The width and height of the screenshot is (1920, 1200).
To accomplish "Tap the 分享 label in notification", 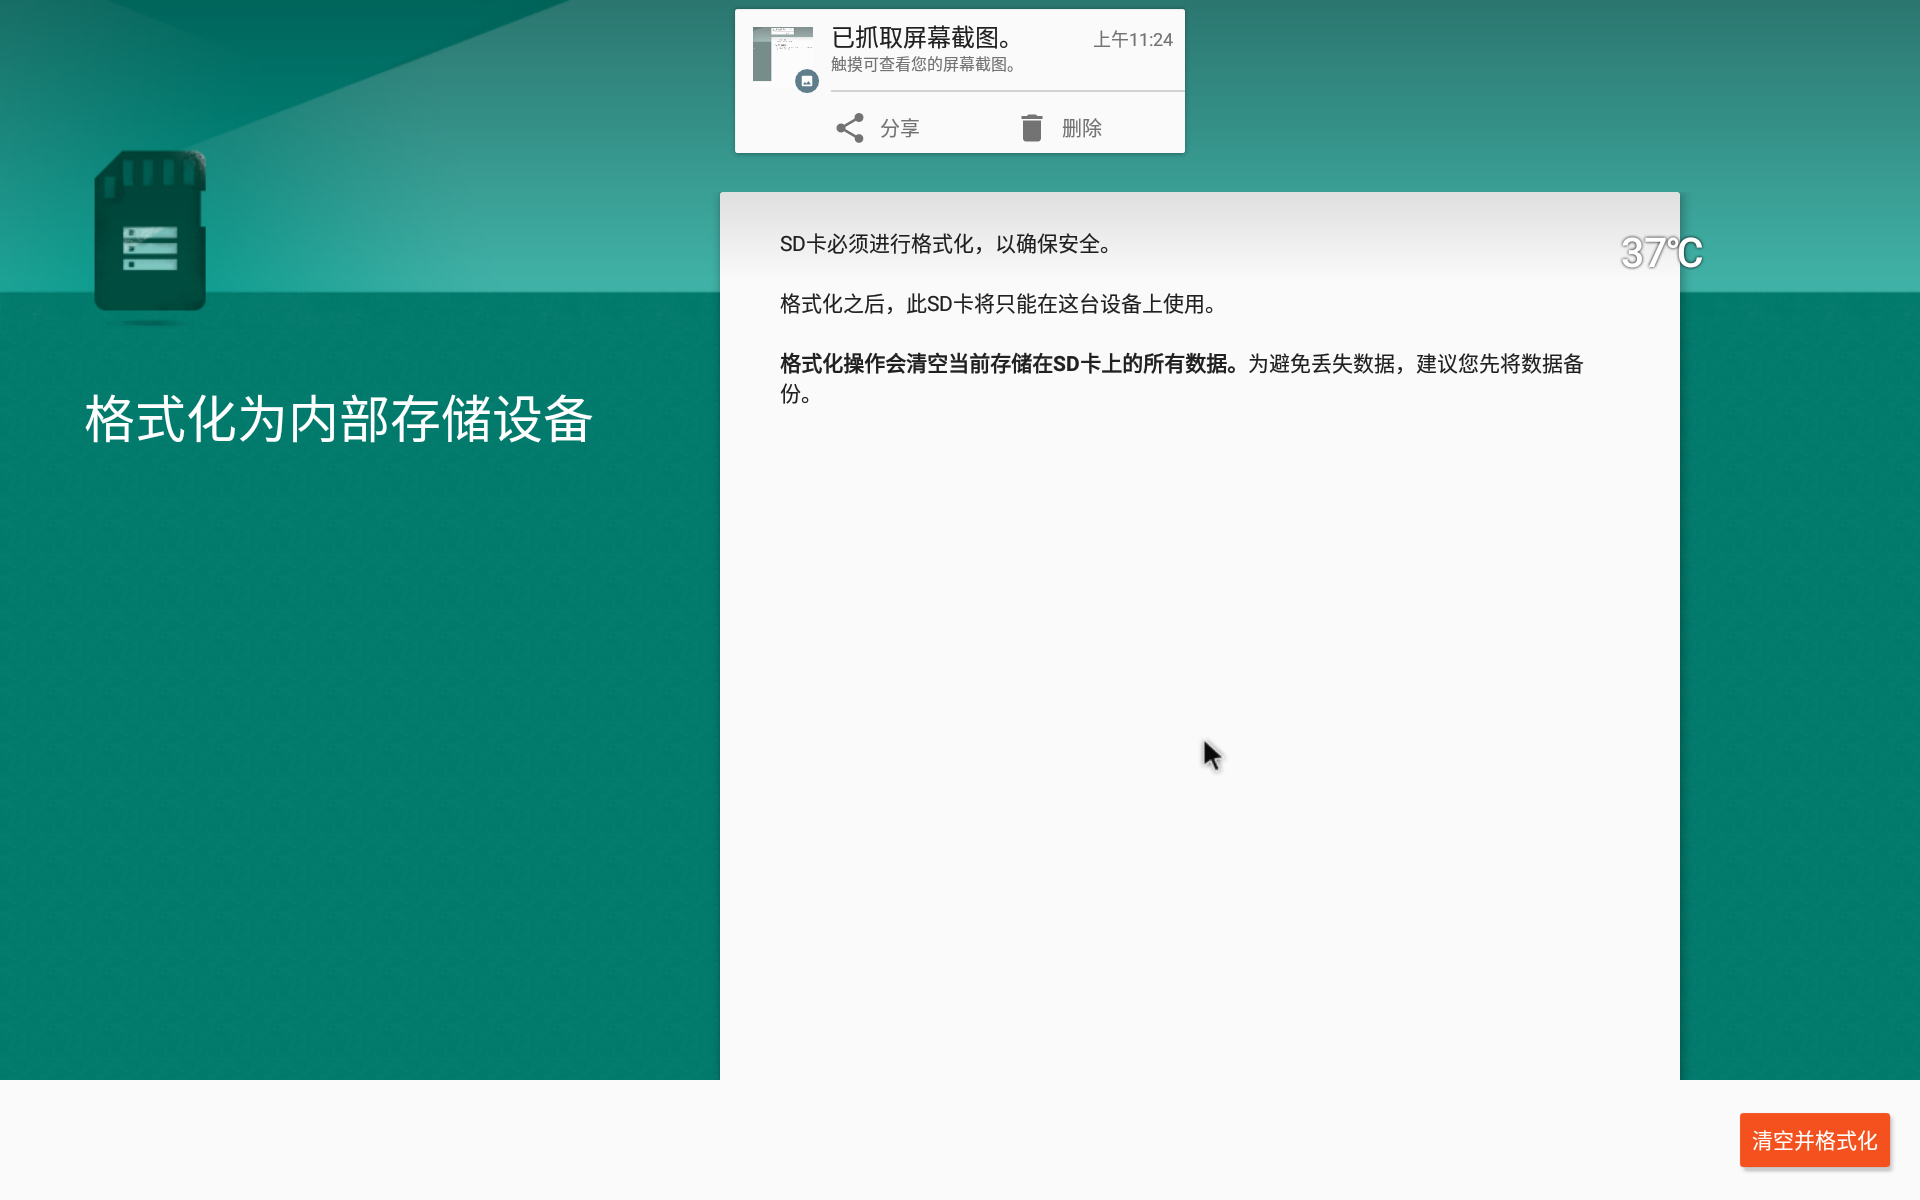I will coord(899,128).
